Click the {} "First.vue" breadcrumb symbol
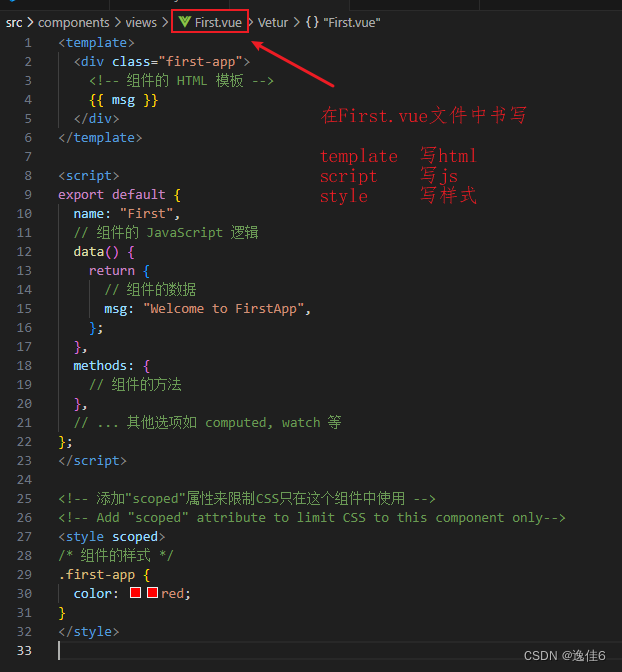The height and width of the screenshot is (672, 622). pos(343,22)
